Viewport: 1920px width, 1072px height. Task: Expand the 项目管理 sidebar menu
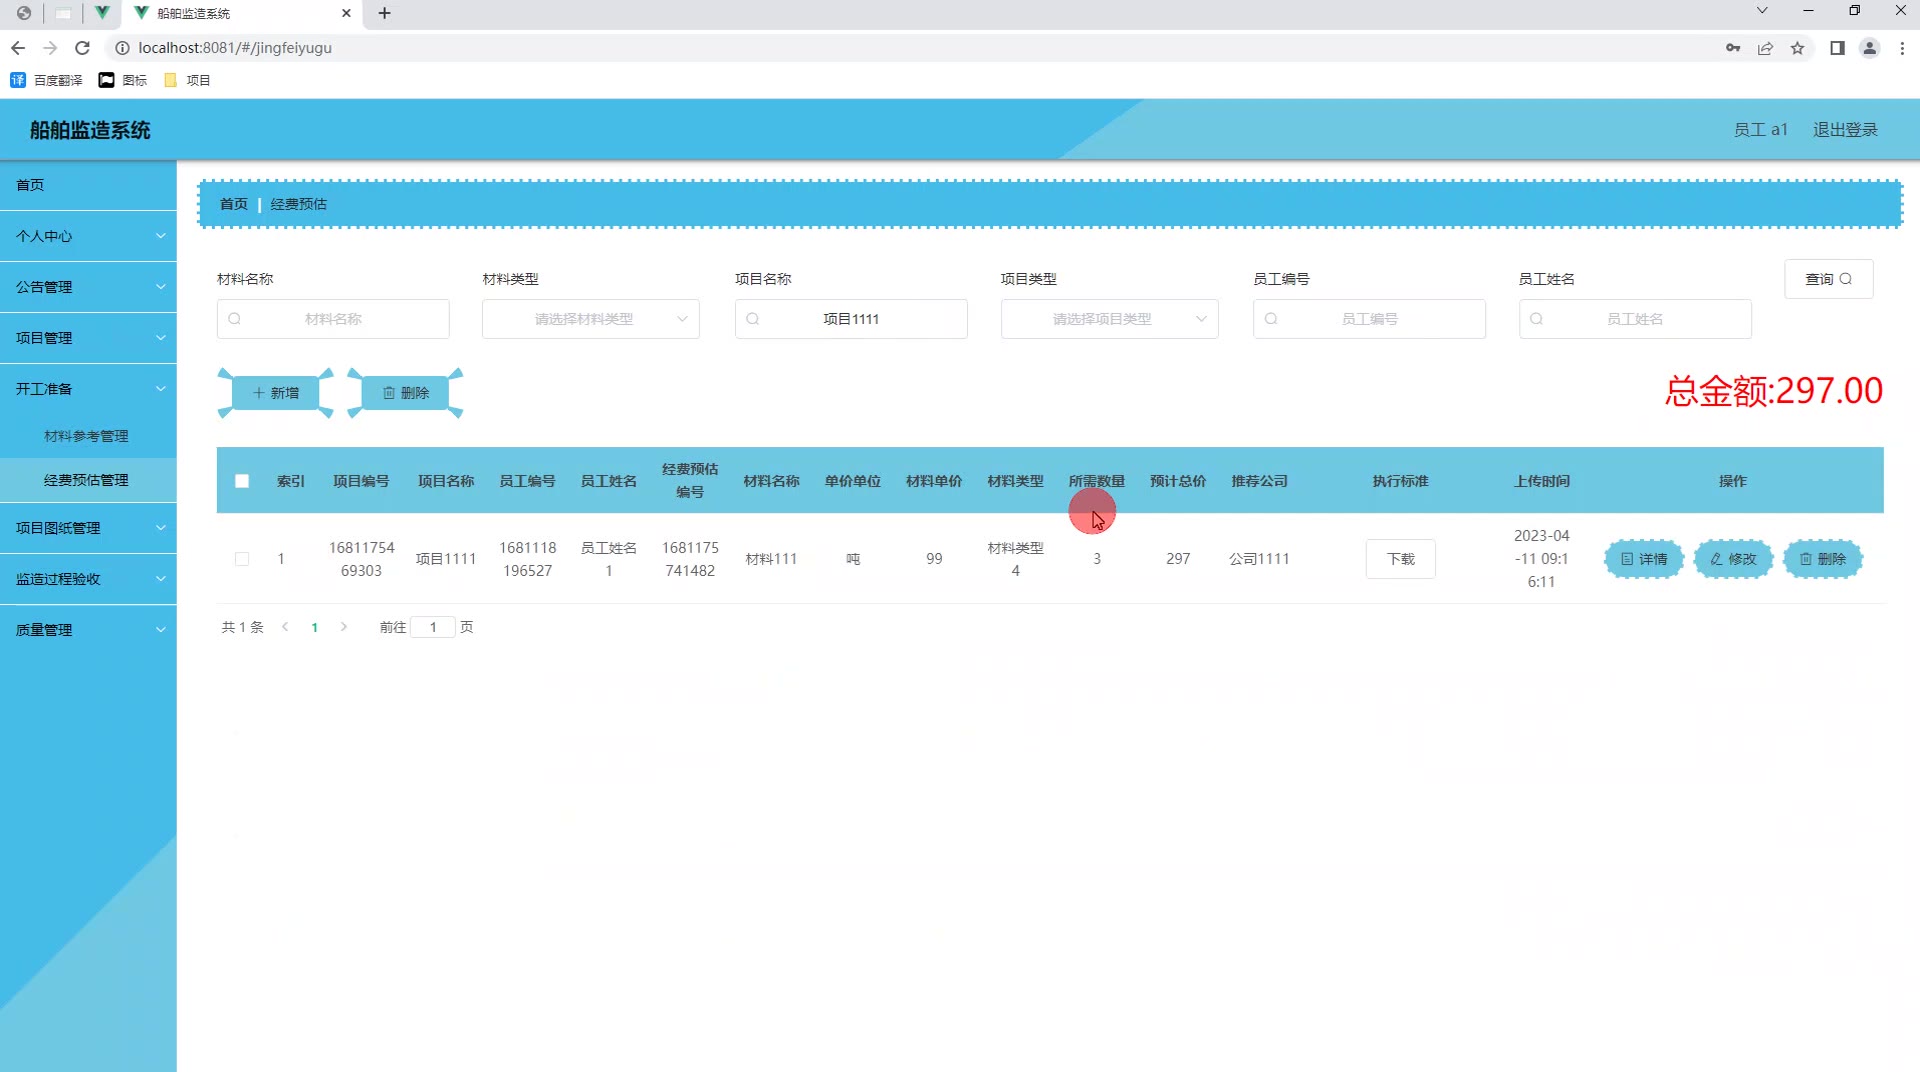(88, 338)
